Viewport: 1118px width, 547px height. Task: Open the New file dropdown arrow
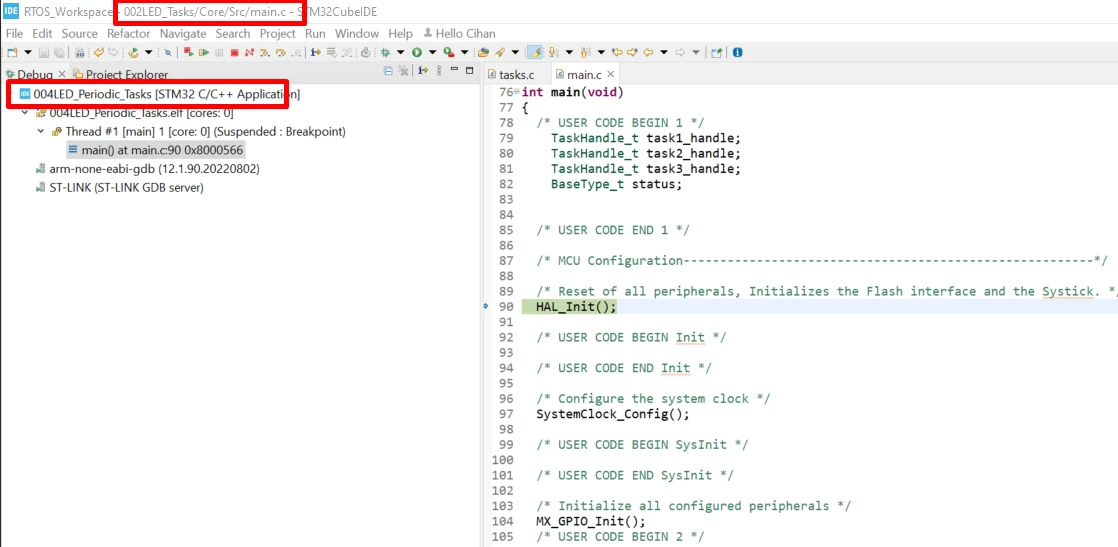click(x=28, y=52)
